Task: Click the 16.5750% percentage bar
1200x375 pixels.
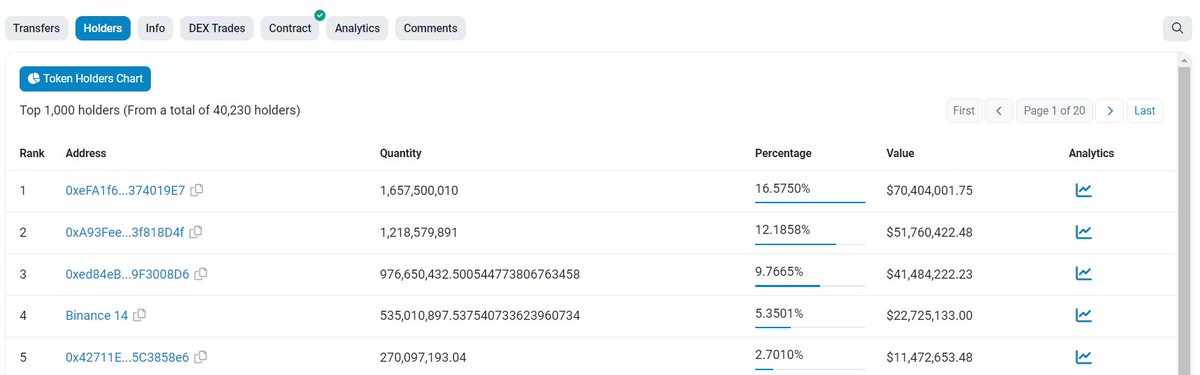Action: [x=810, y=202]
